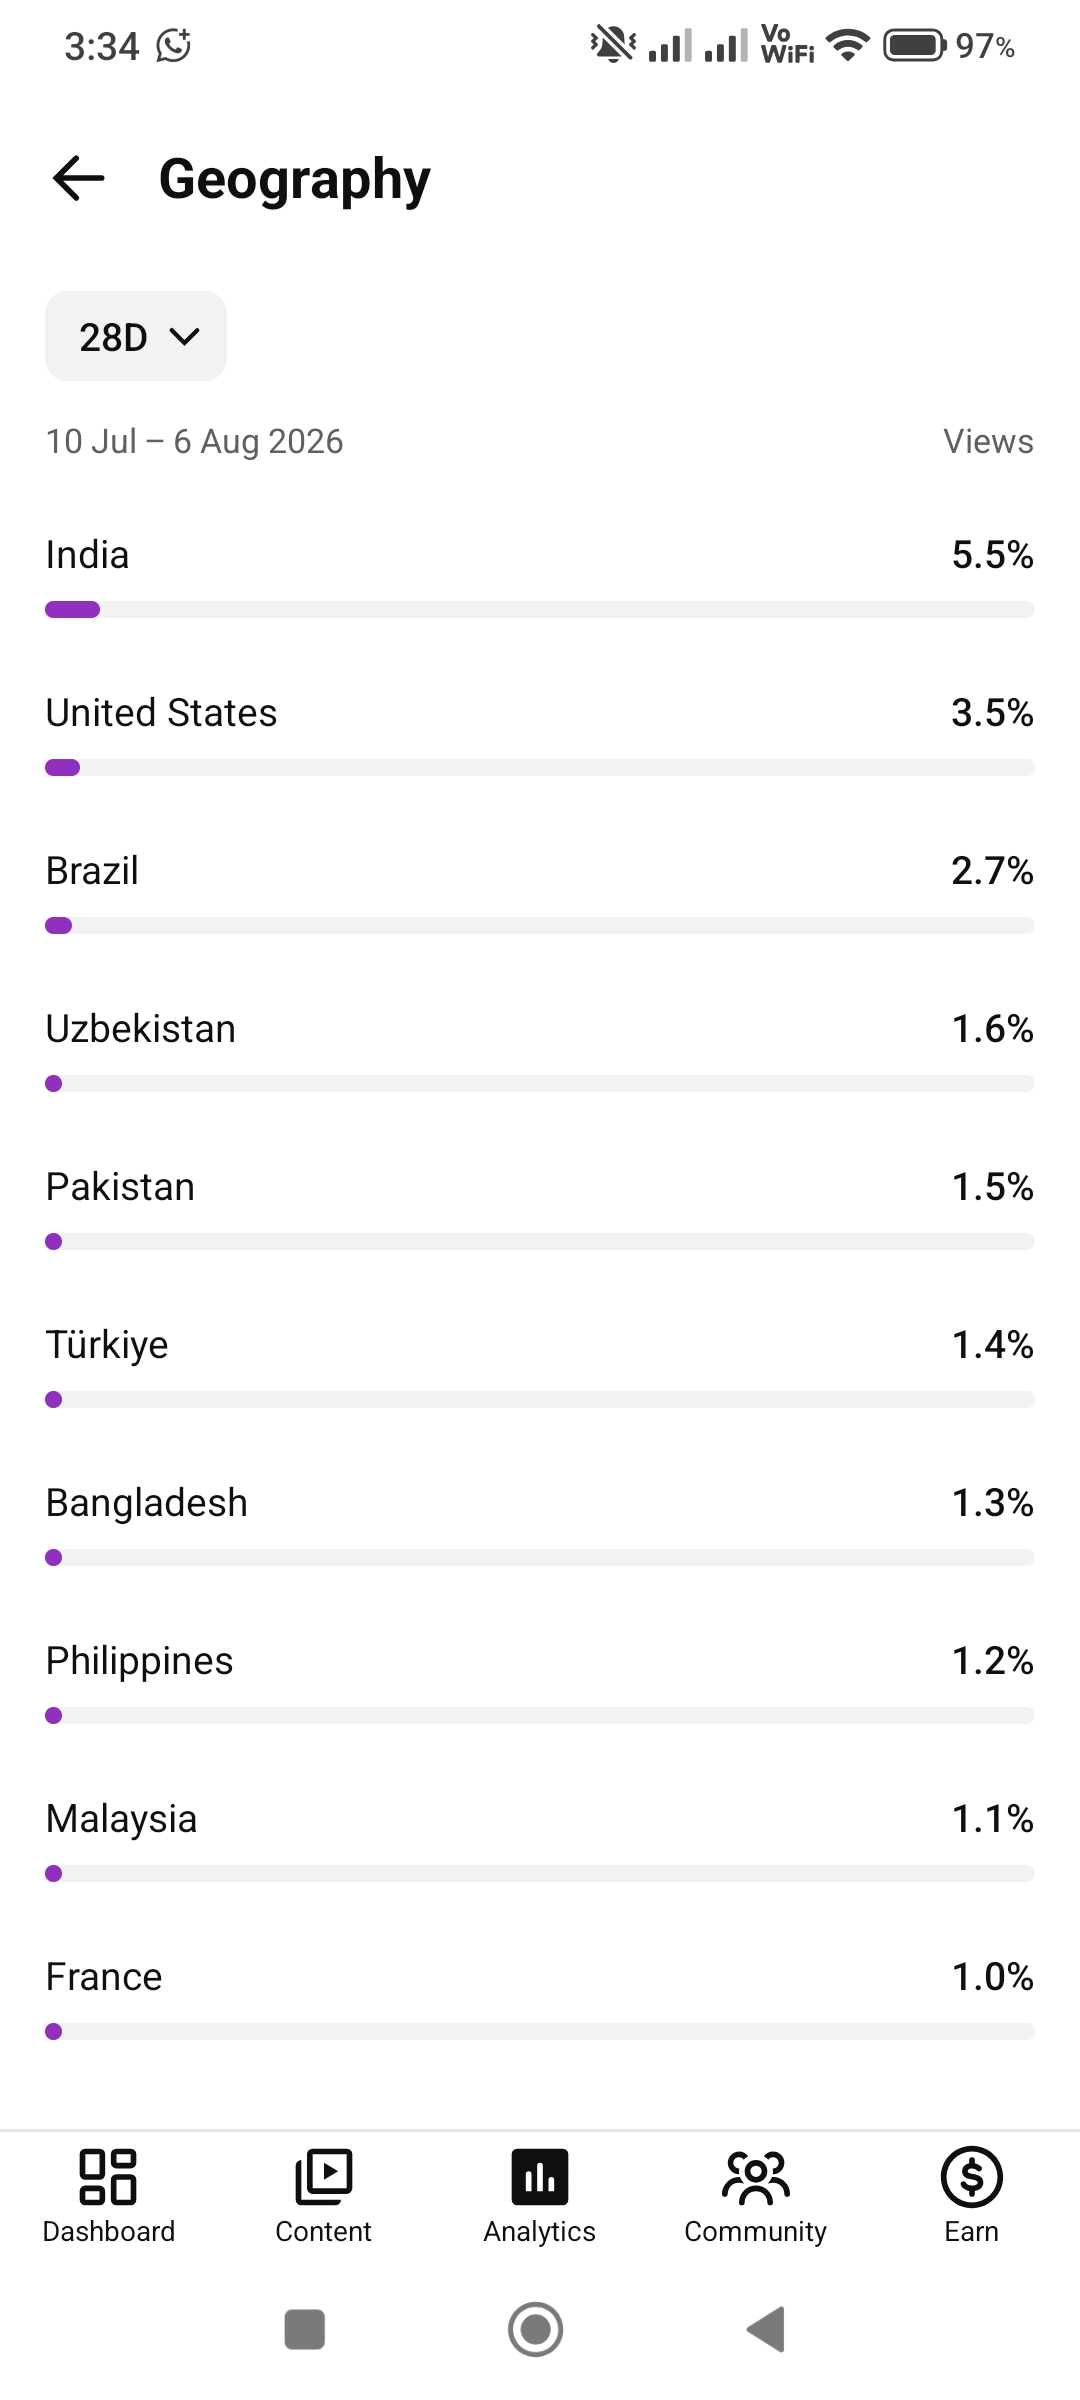Screen dimensions: 1080x2400
Task: Open the Content tab icon
Action: [323, 2177]
